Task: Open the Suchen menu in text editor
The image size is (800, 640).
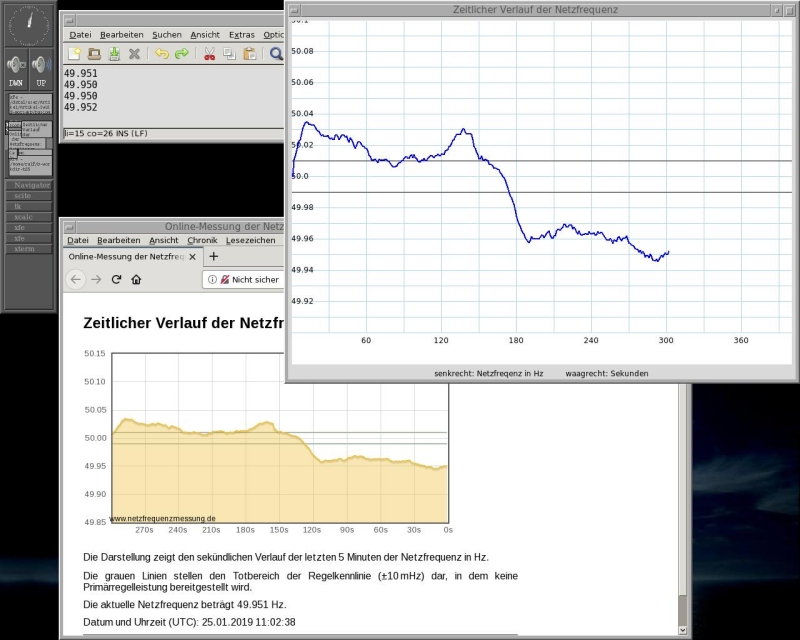Action: (x=167, y=34)
